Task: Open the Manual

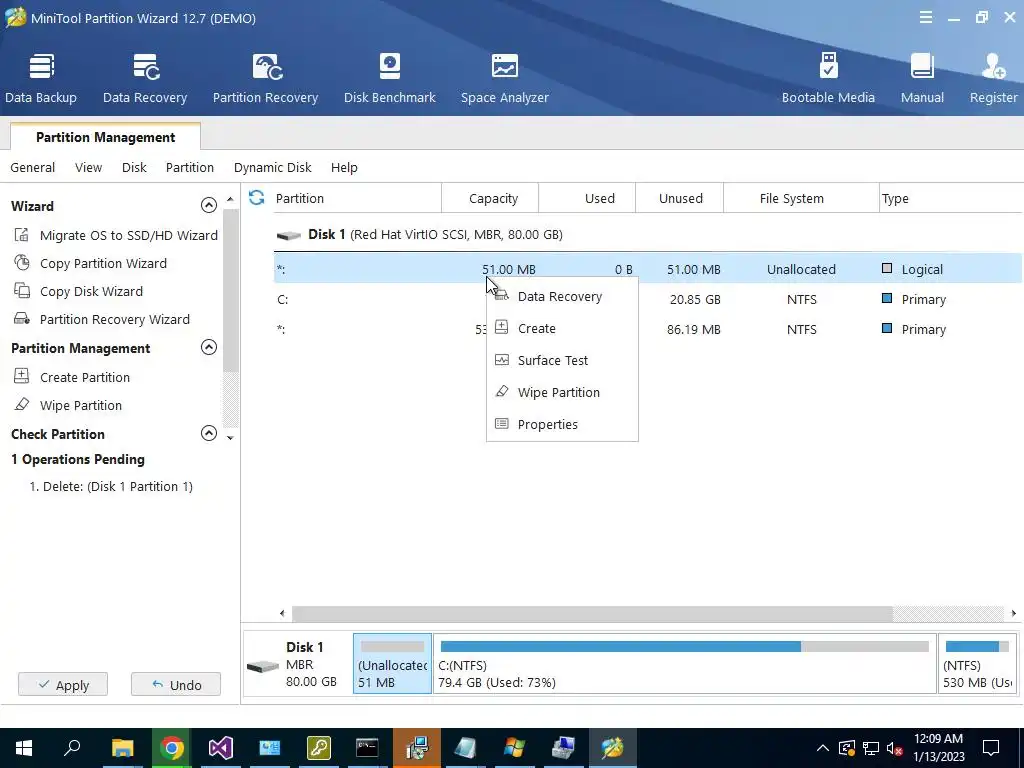Action: tap(922, 78)
